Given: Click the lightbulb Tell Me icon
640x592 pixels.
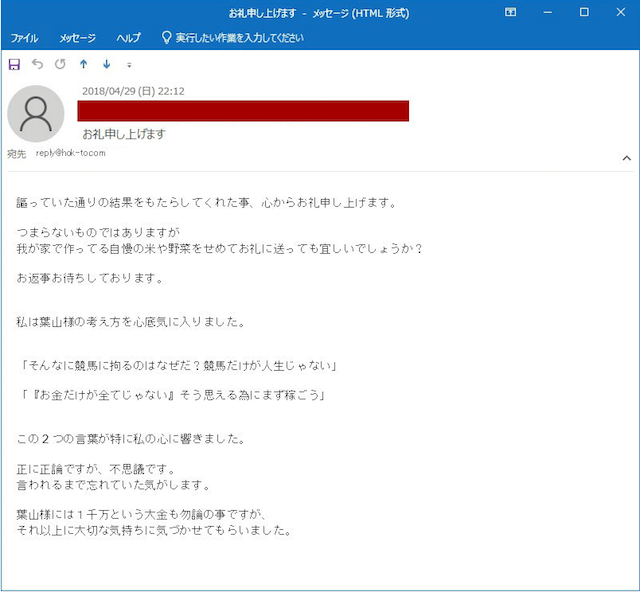Looking at the screenshot, I should [166, 38].
